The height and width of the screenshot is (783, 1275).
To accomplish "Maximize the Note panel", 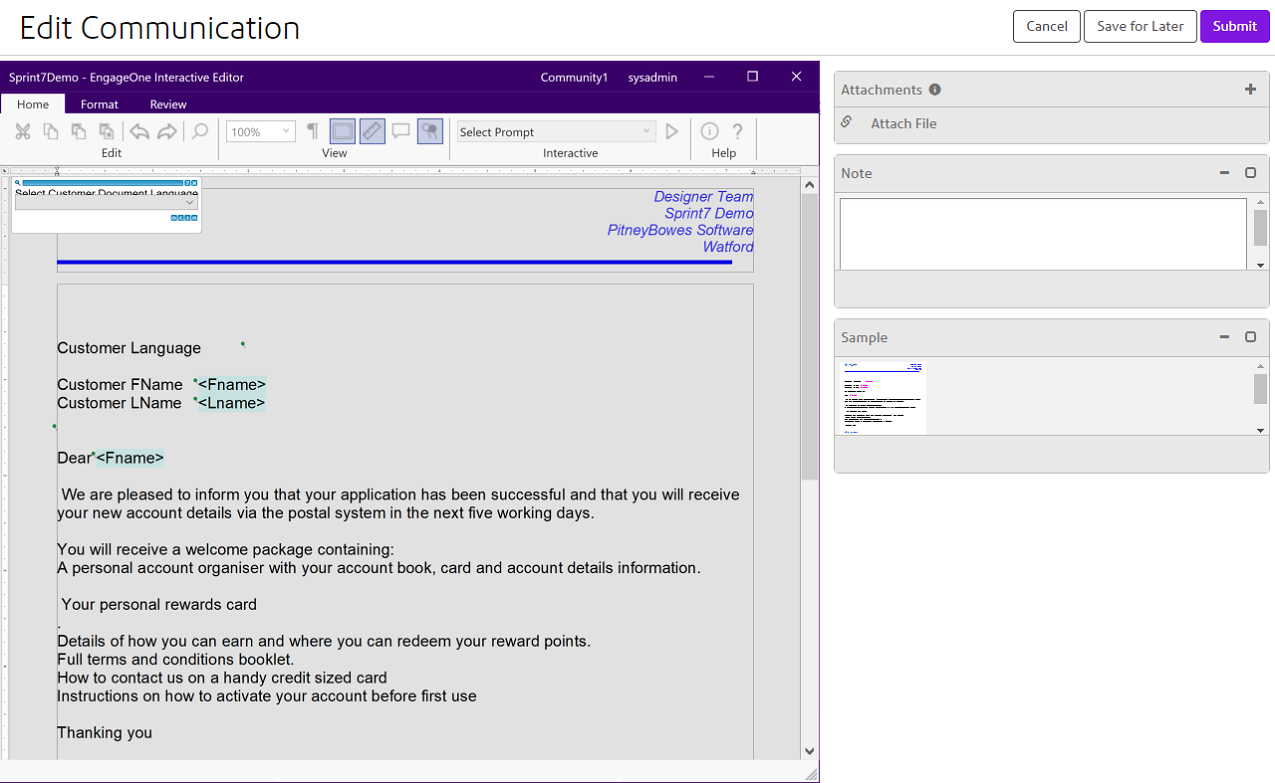I will tap(1250, 173).
